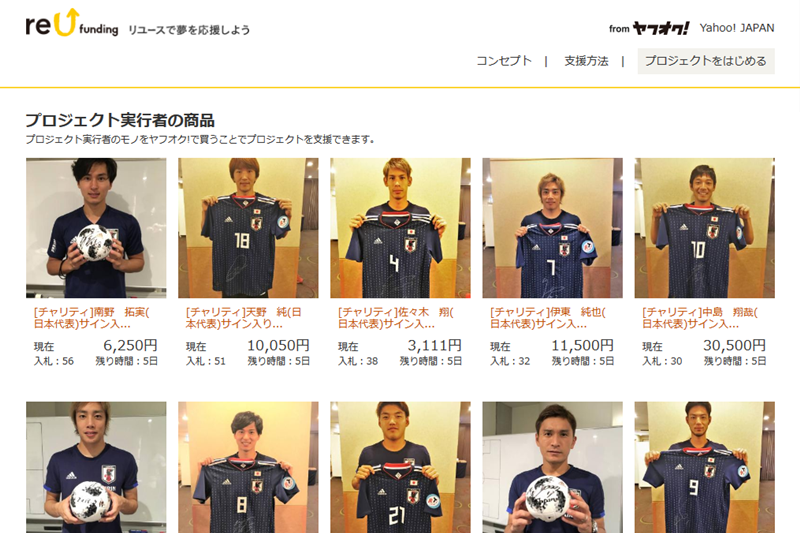Click the reU funding logo
Screen dimensions: 800x533
point(72,23)
